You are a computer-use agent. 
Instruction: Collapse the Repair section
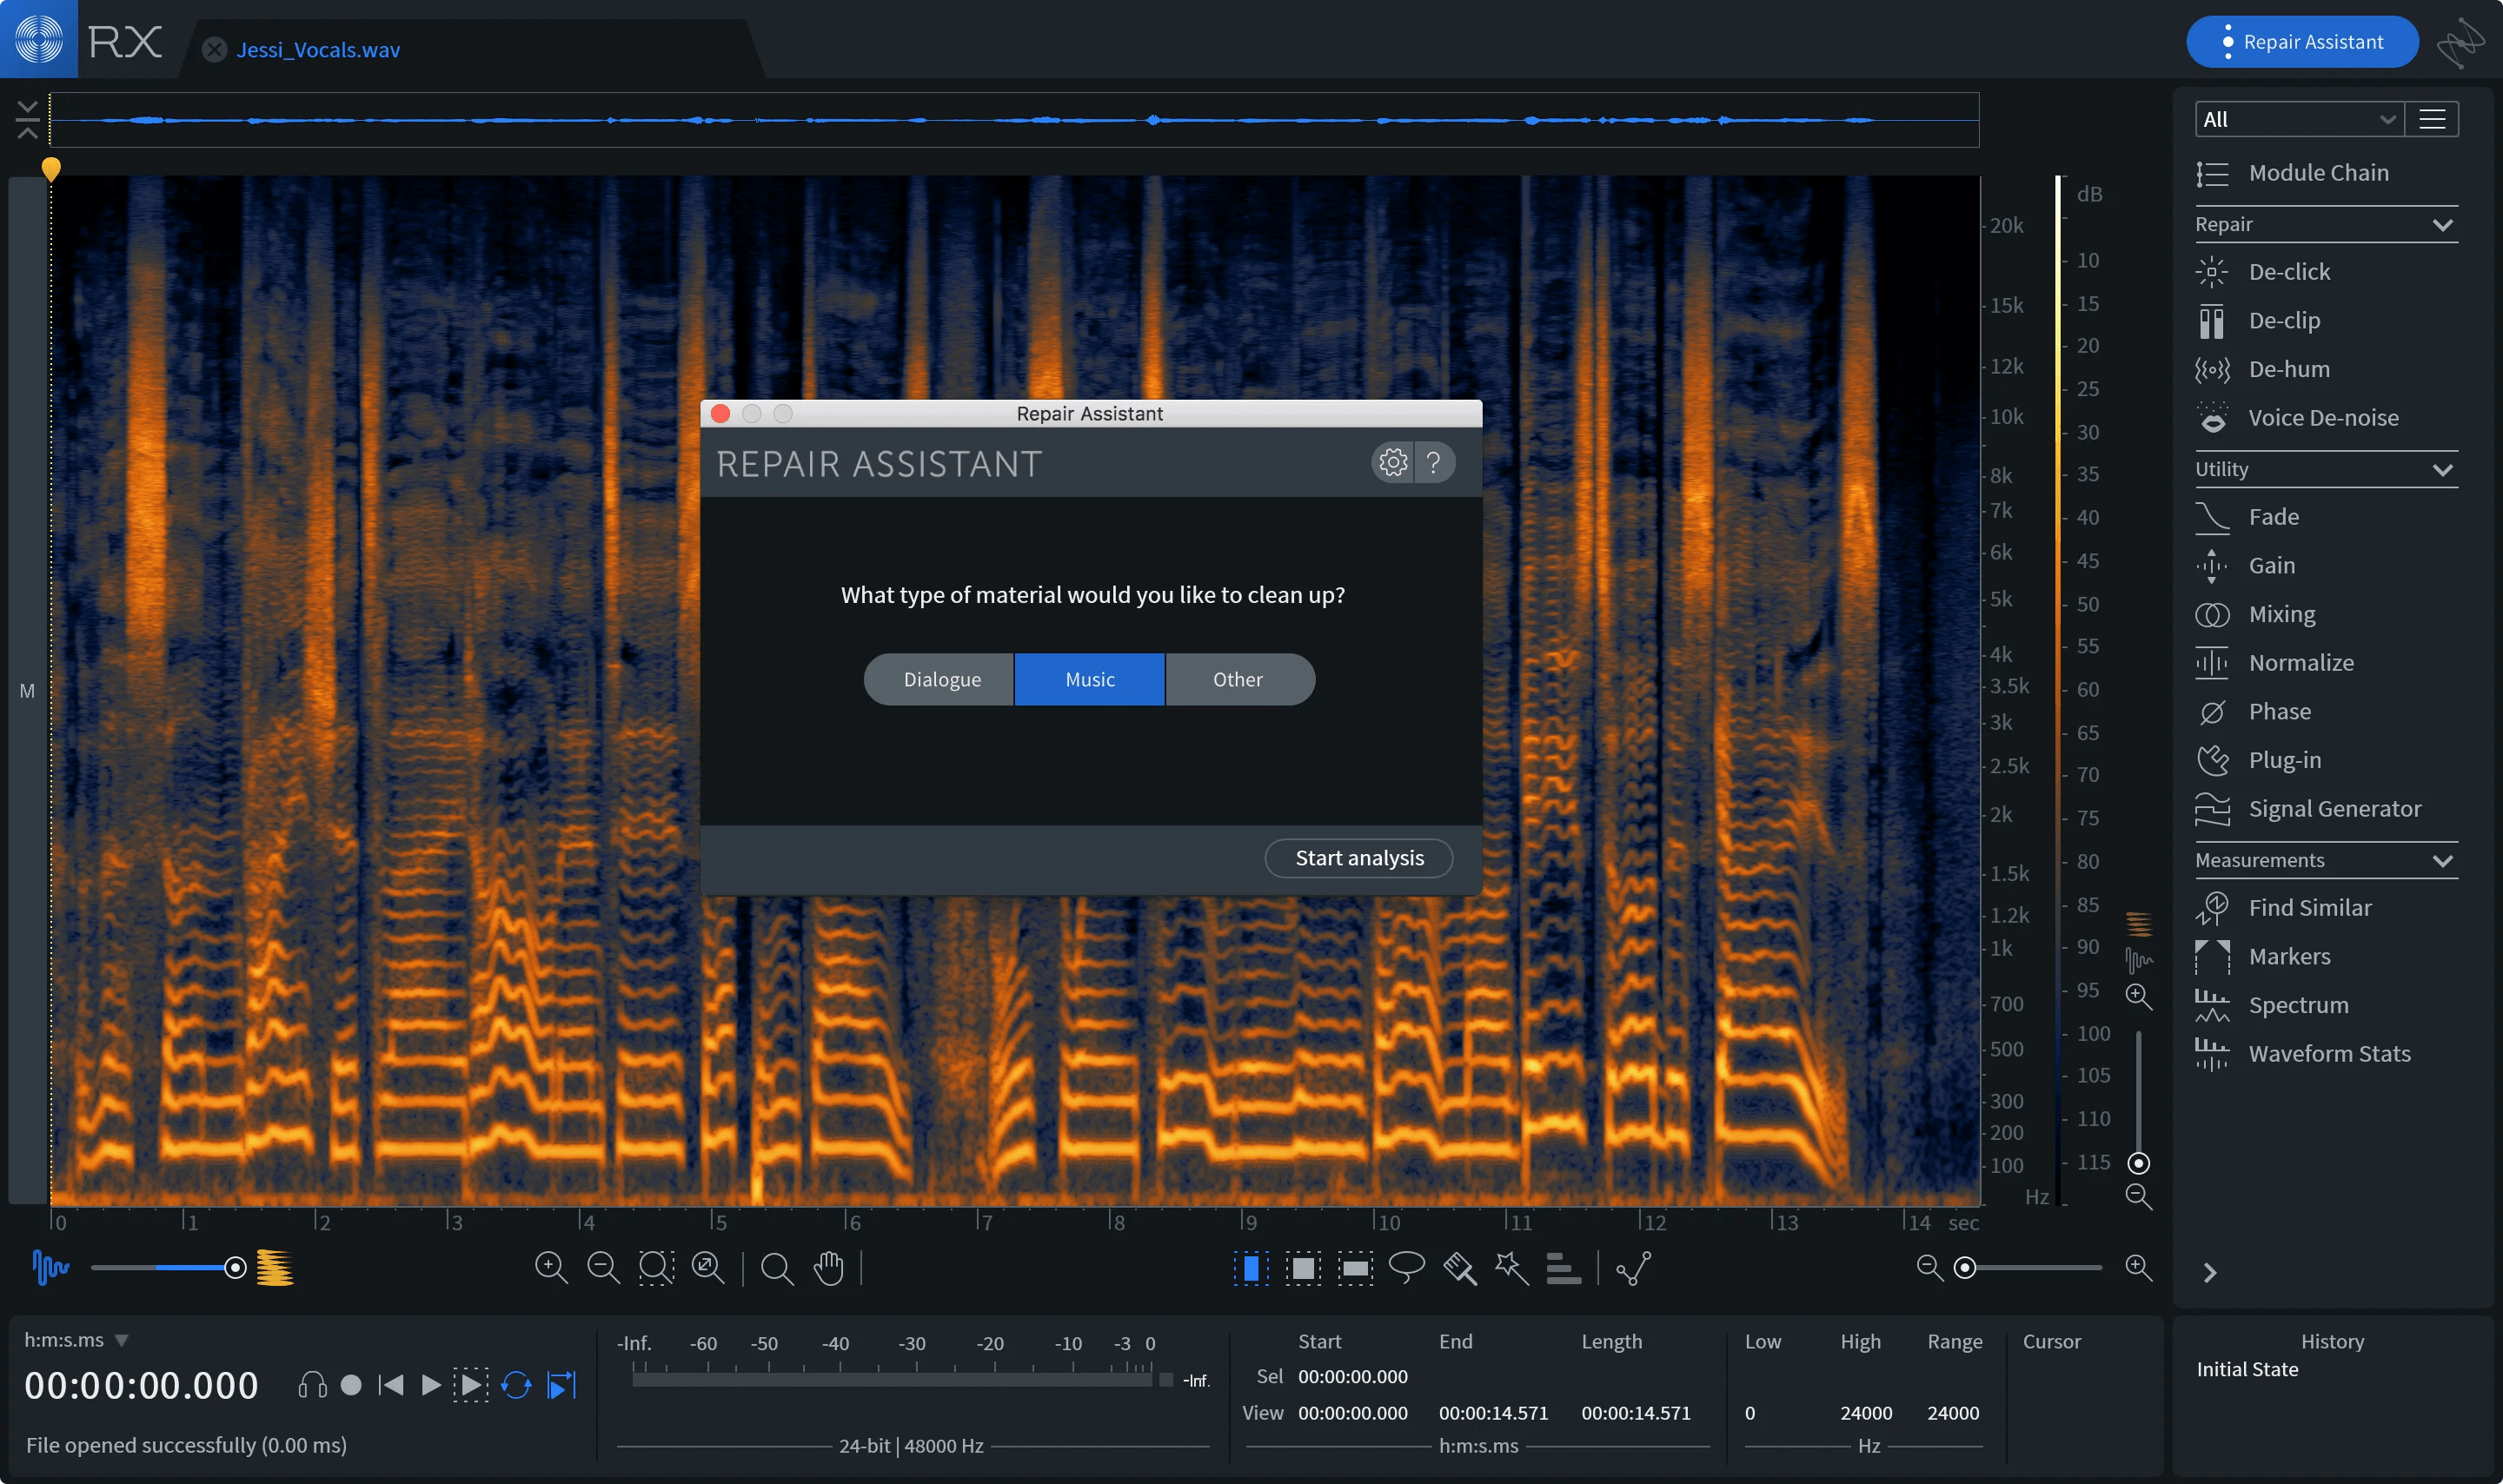coord(2443,224)
